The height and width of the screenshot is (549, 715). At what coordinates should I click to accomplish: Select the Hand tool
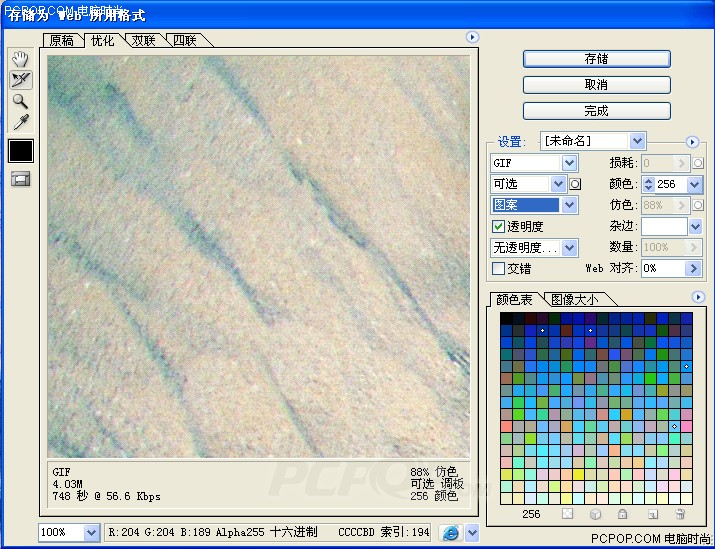tap(20, 60)
